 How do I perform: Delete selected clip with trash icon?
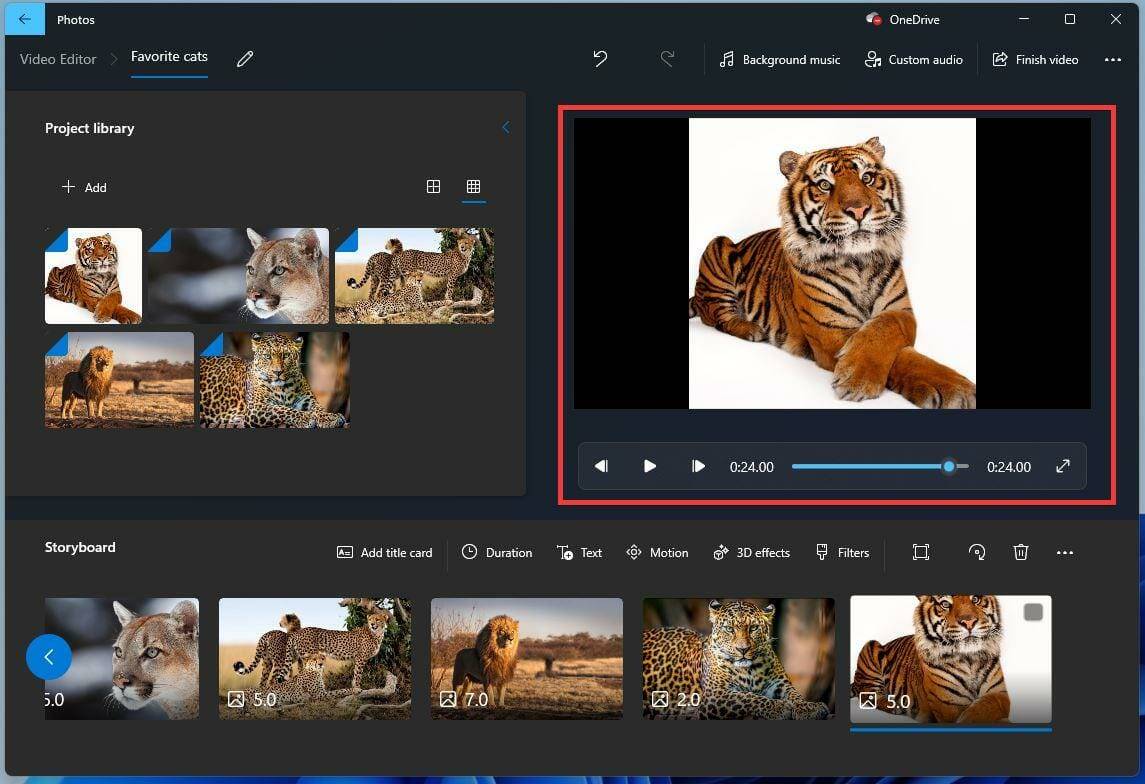click(1020, 552)
